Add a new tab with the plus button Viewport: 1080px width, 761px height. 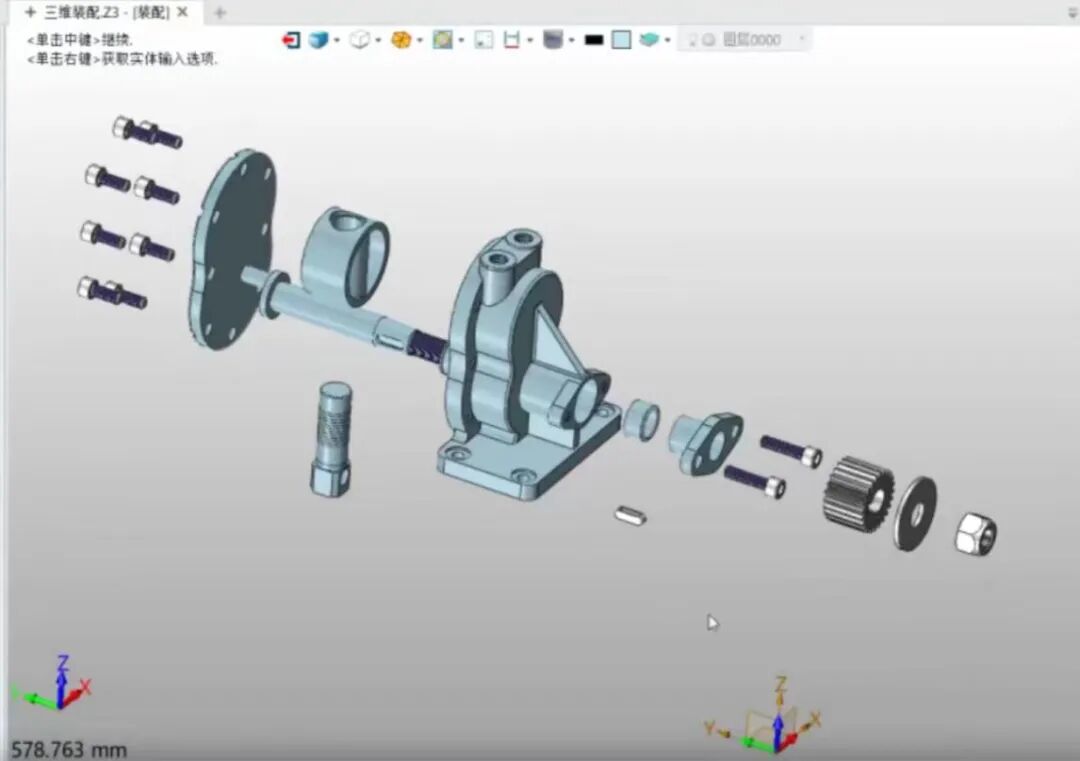[220, 12]
